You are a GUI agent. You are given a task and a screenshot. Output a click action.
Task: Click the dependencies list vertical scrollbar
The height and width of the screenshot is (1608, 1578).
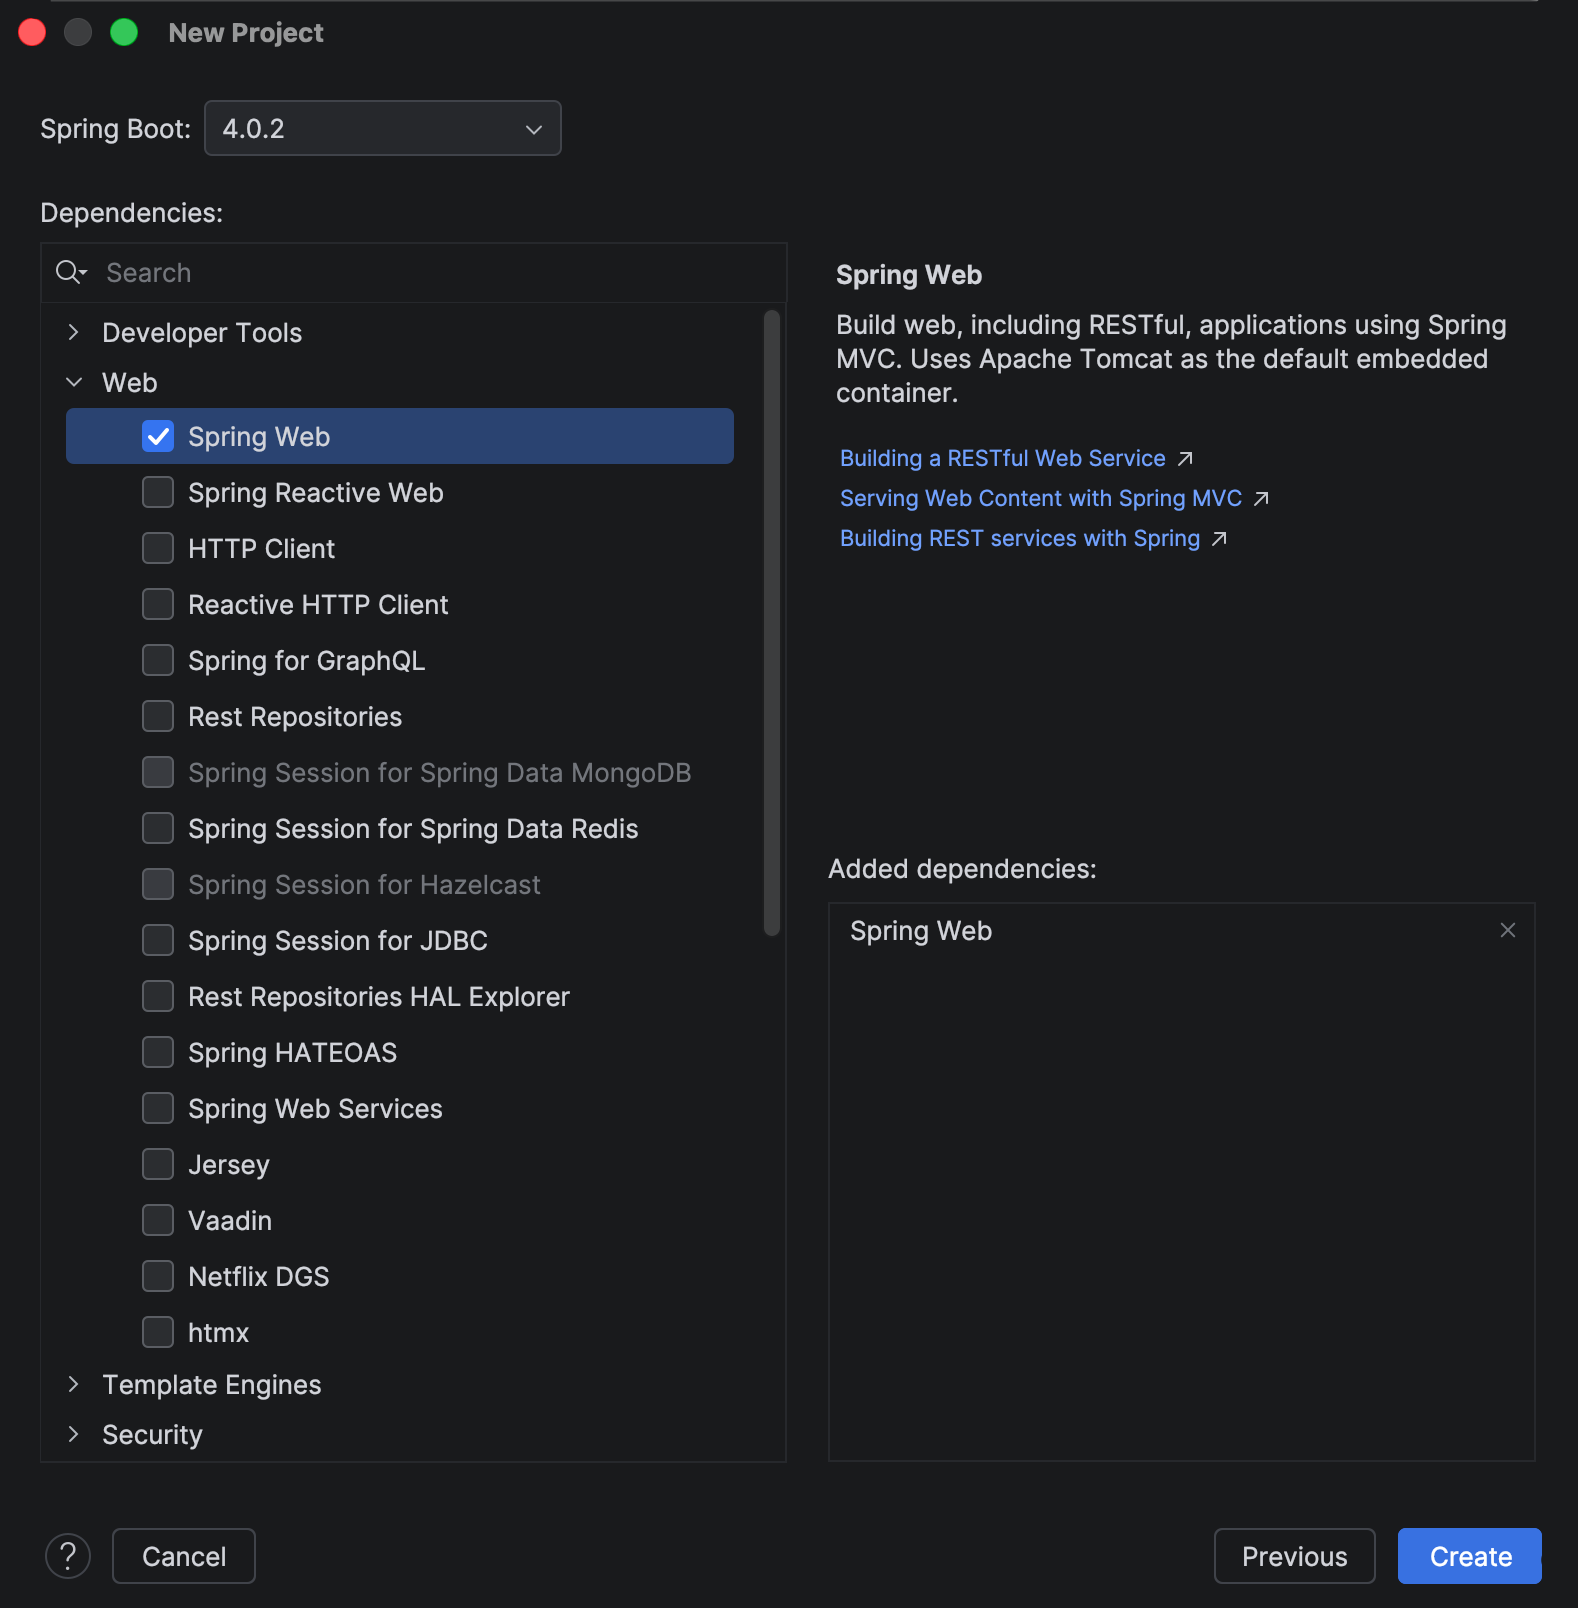[771, 623]
